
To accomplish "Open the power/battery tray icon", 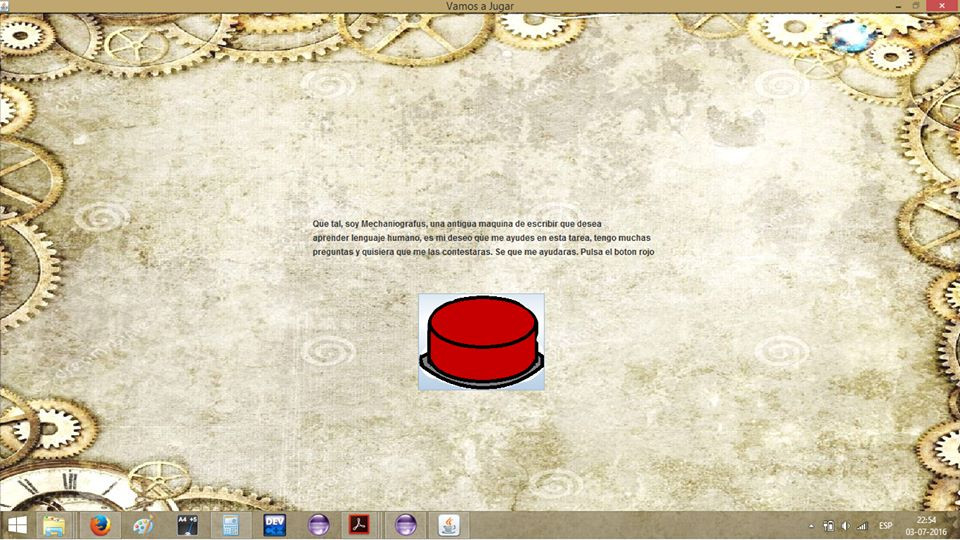I will coord(828,526).
